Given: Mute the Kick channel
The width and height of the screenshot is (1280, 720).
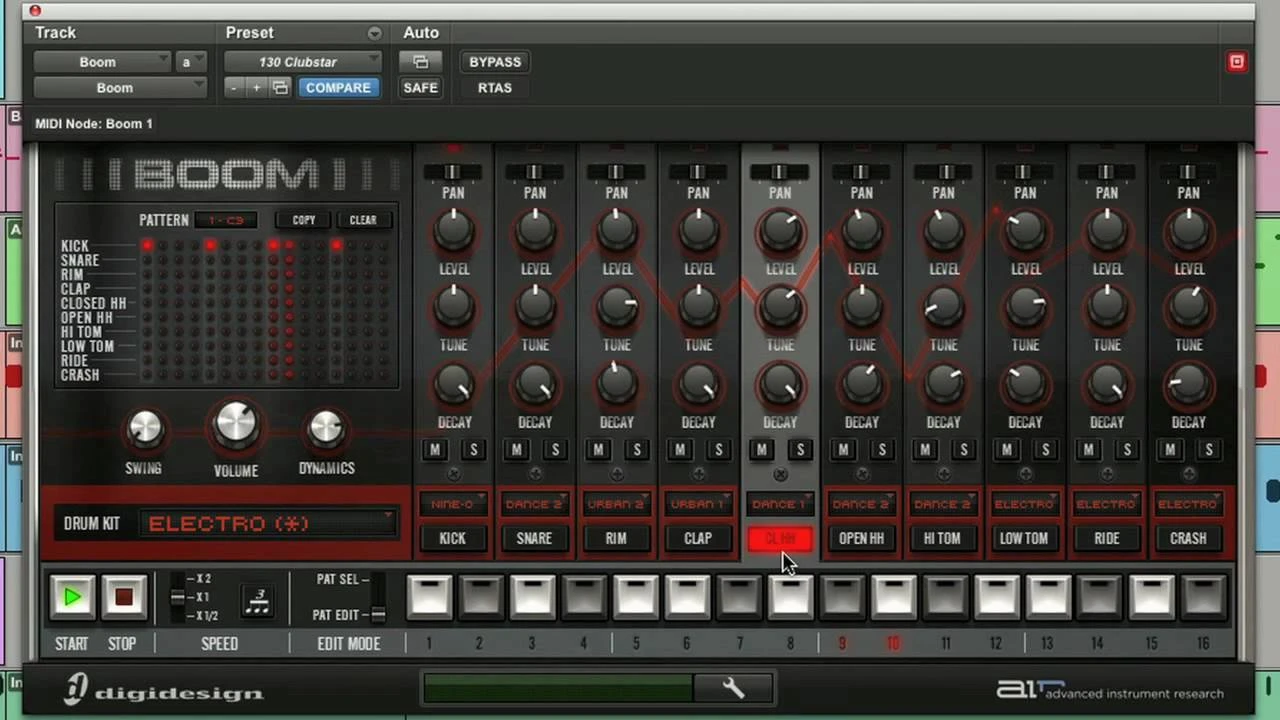Looking at the screenshot, I should point(435,450).
